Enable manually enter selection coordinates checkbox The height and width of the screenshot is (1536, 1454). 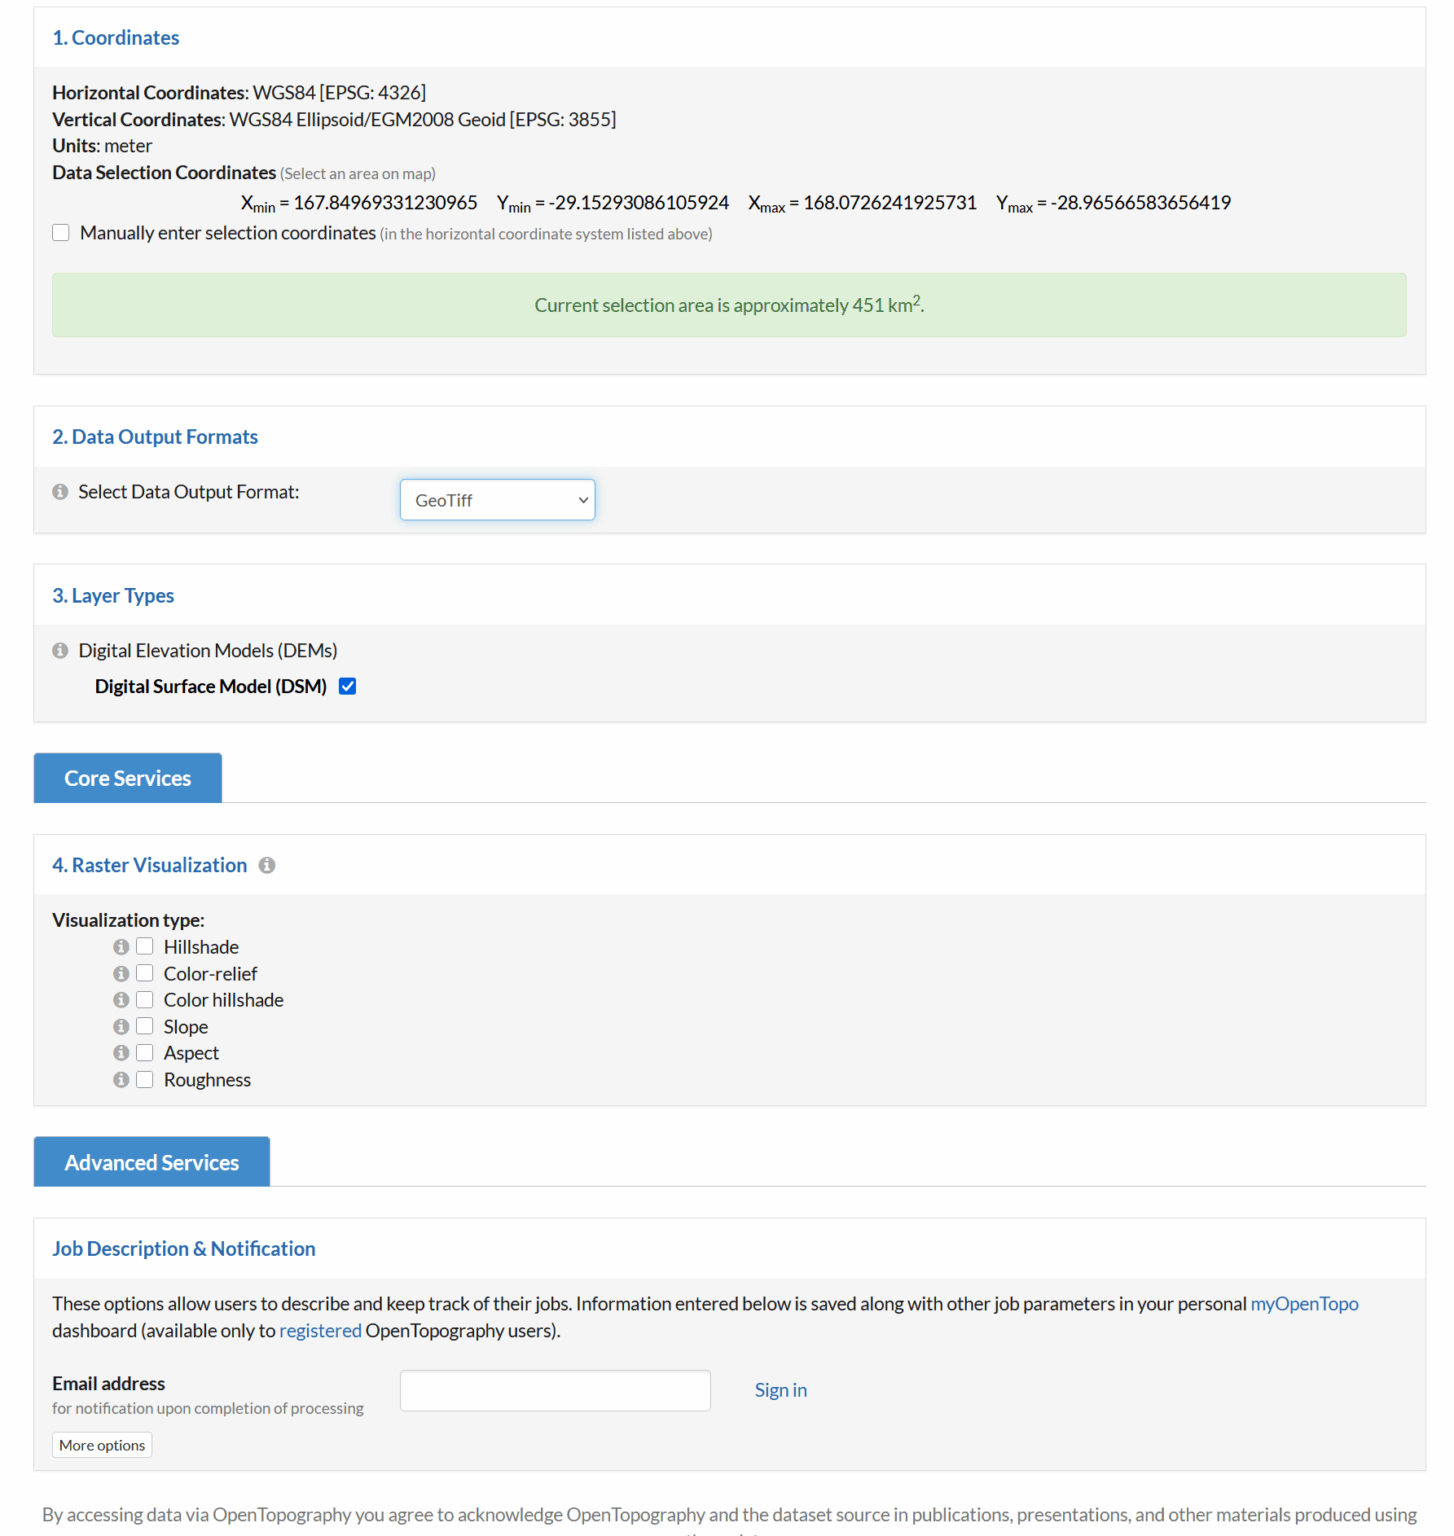[61, 233]
